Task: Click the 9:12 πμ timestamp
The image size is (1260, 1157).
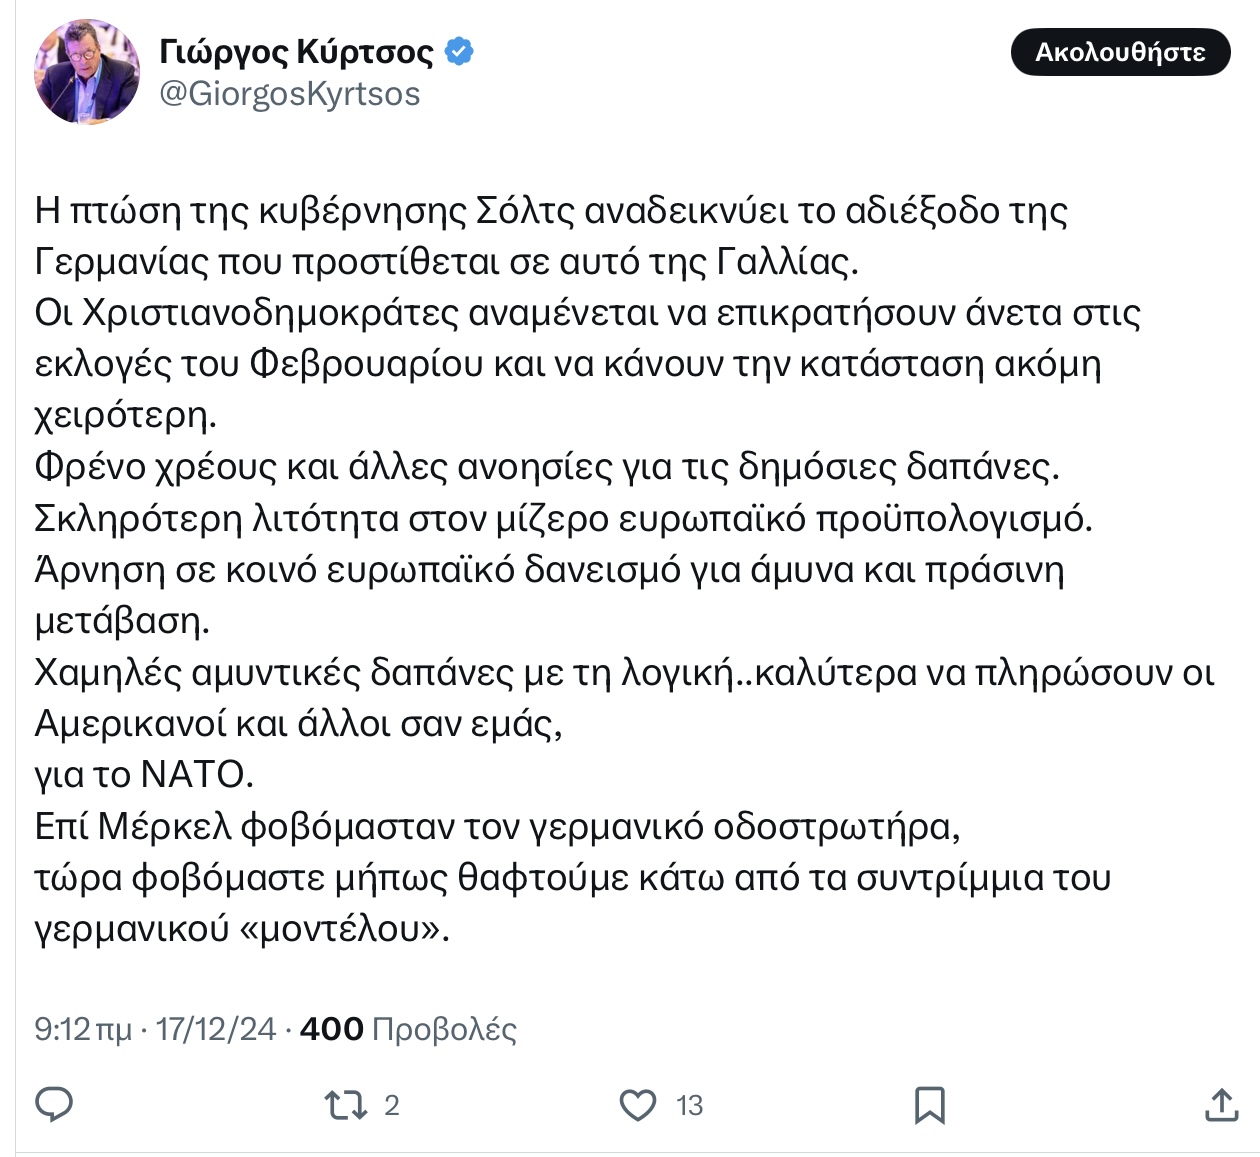Action: coord(83,1029)
